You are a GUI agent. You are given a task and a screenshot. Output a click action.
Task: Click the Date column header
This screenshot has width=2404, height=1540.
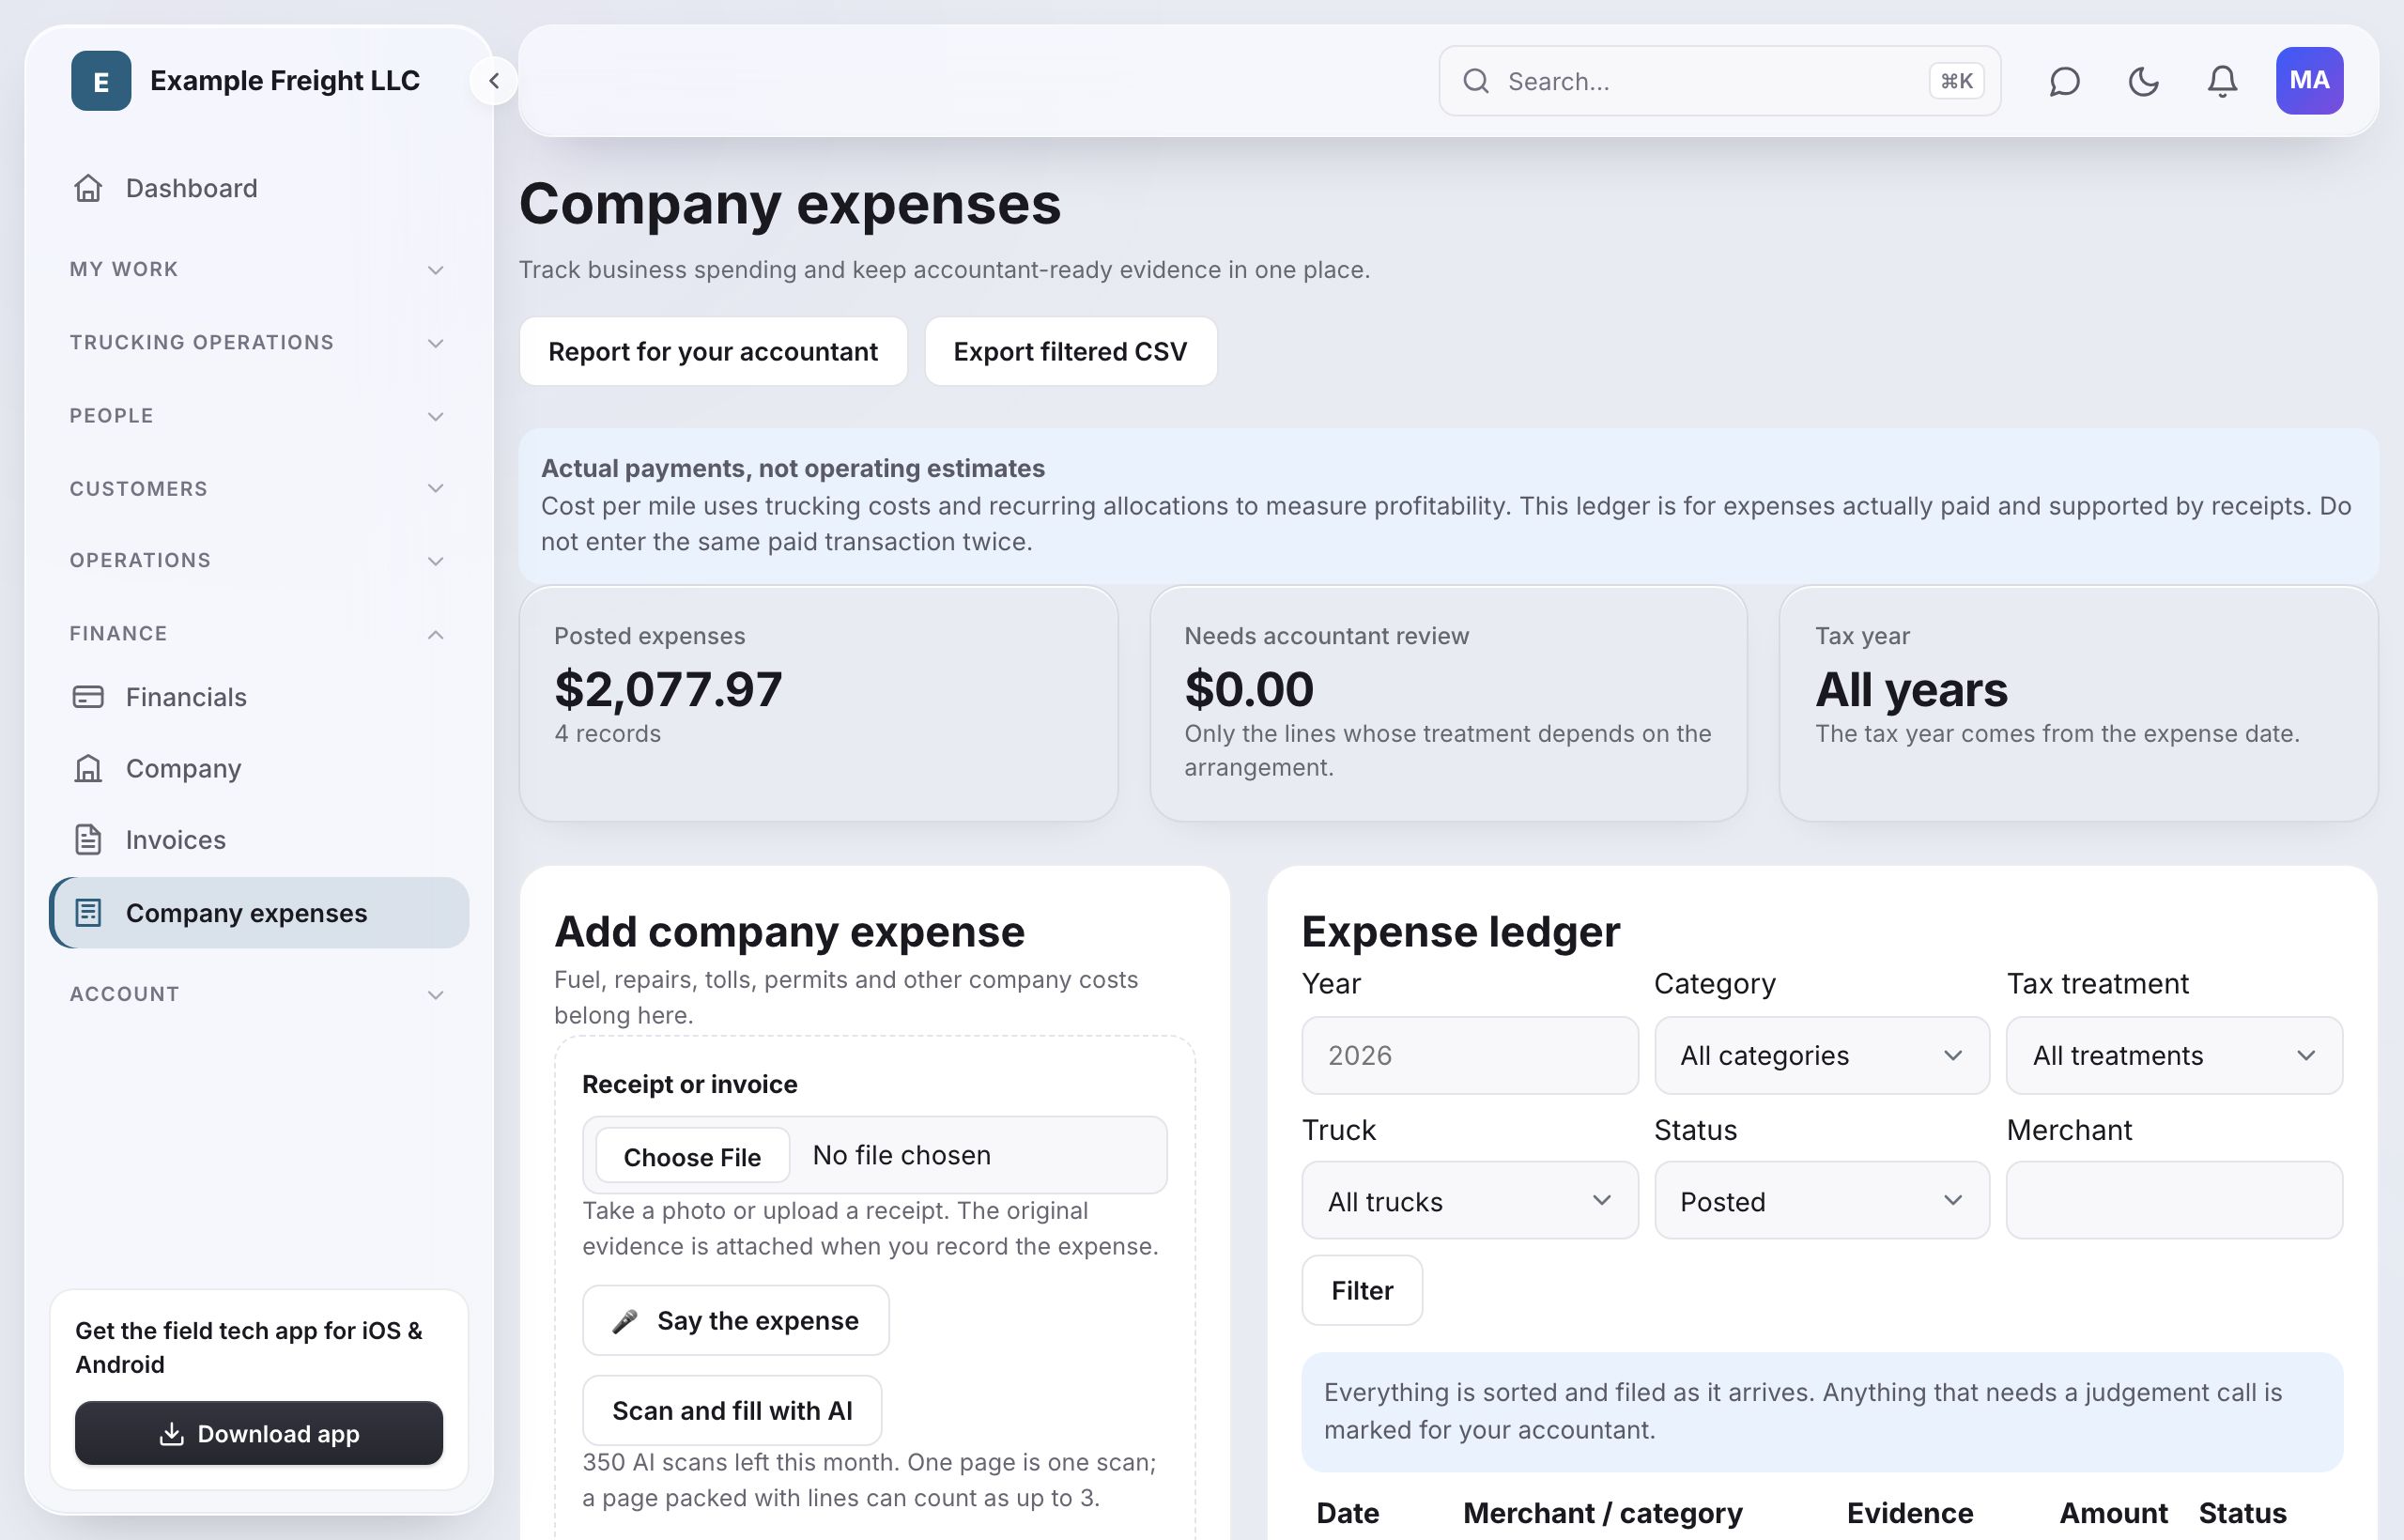coord(1347,1513)
